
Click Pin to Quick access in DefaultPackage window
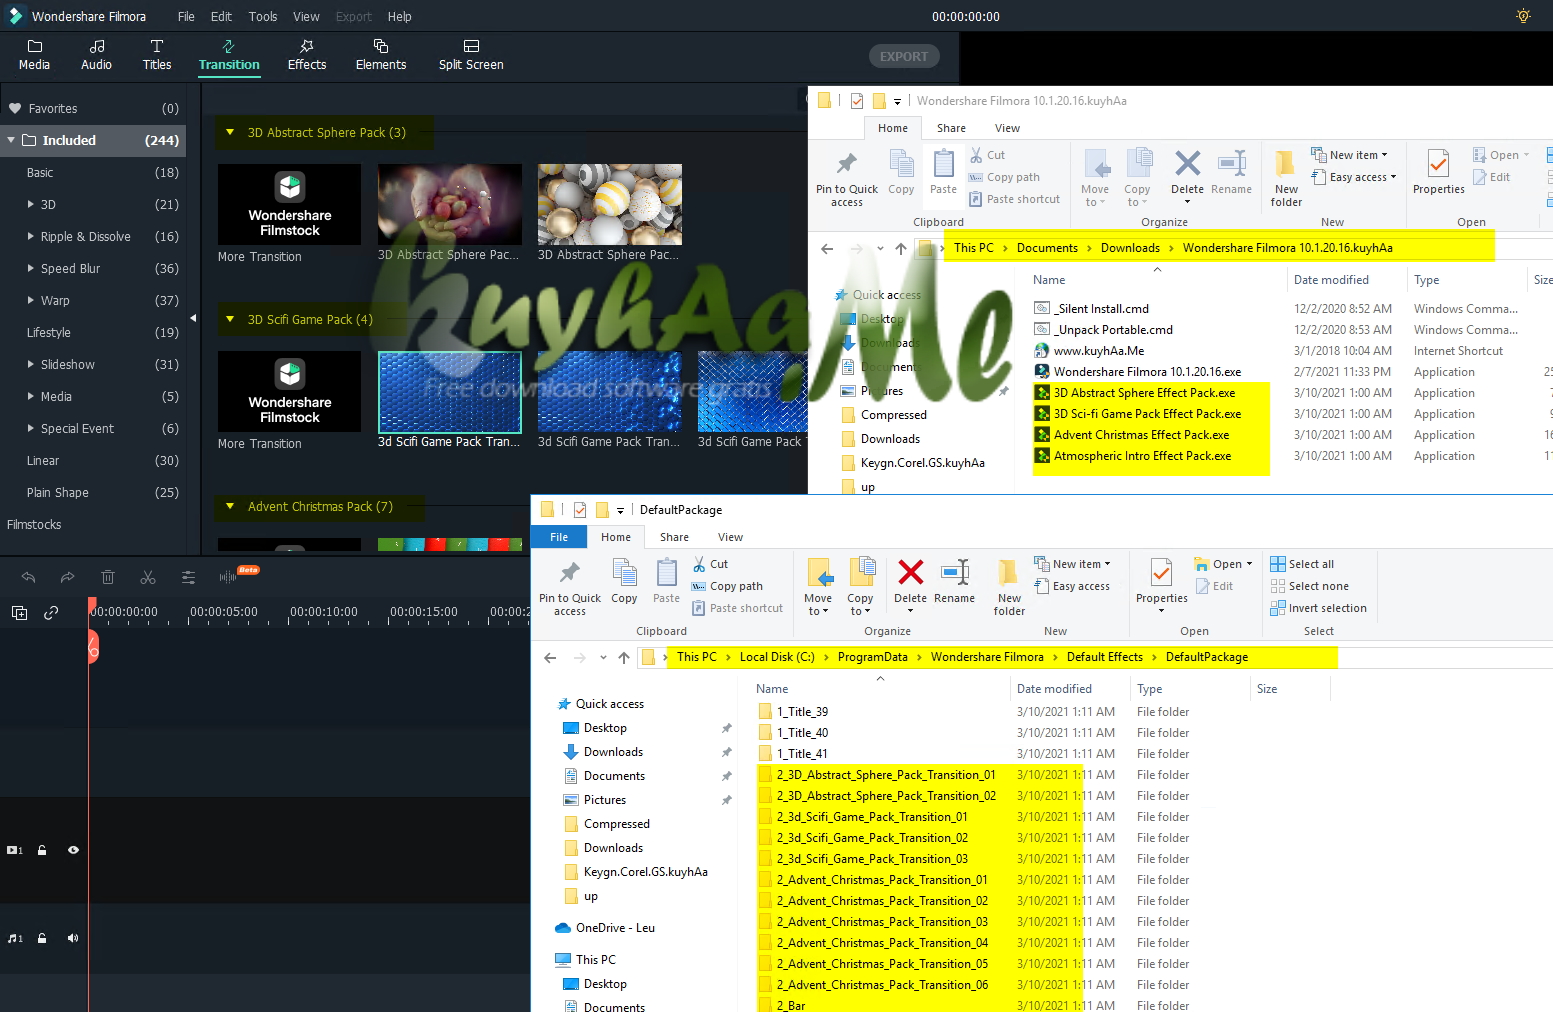point(570,588)
